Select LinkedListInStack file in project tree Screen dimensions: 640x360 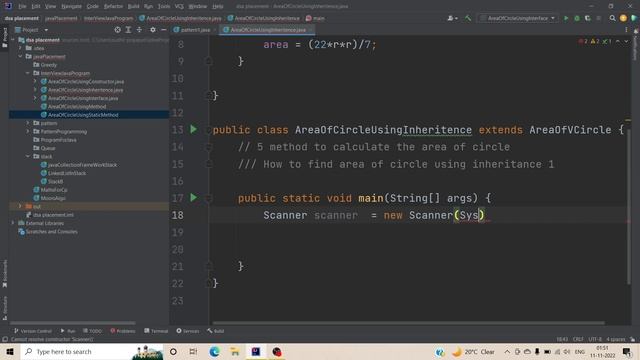[x=67, y=173]
